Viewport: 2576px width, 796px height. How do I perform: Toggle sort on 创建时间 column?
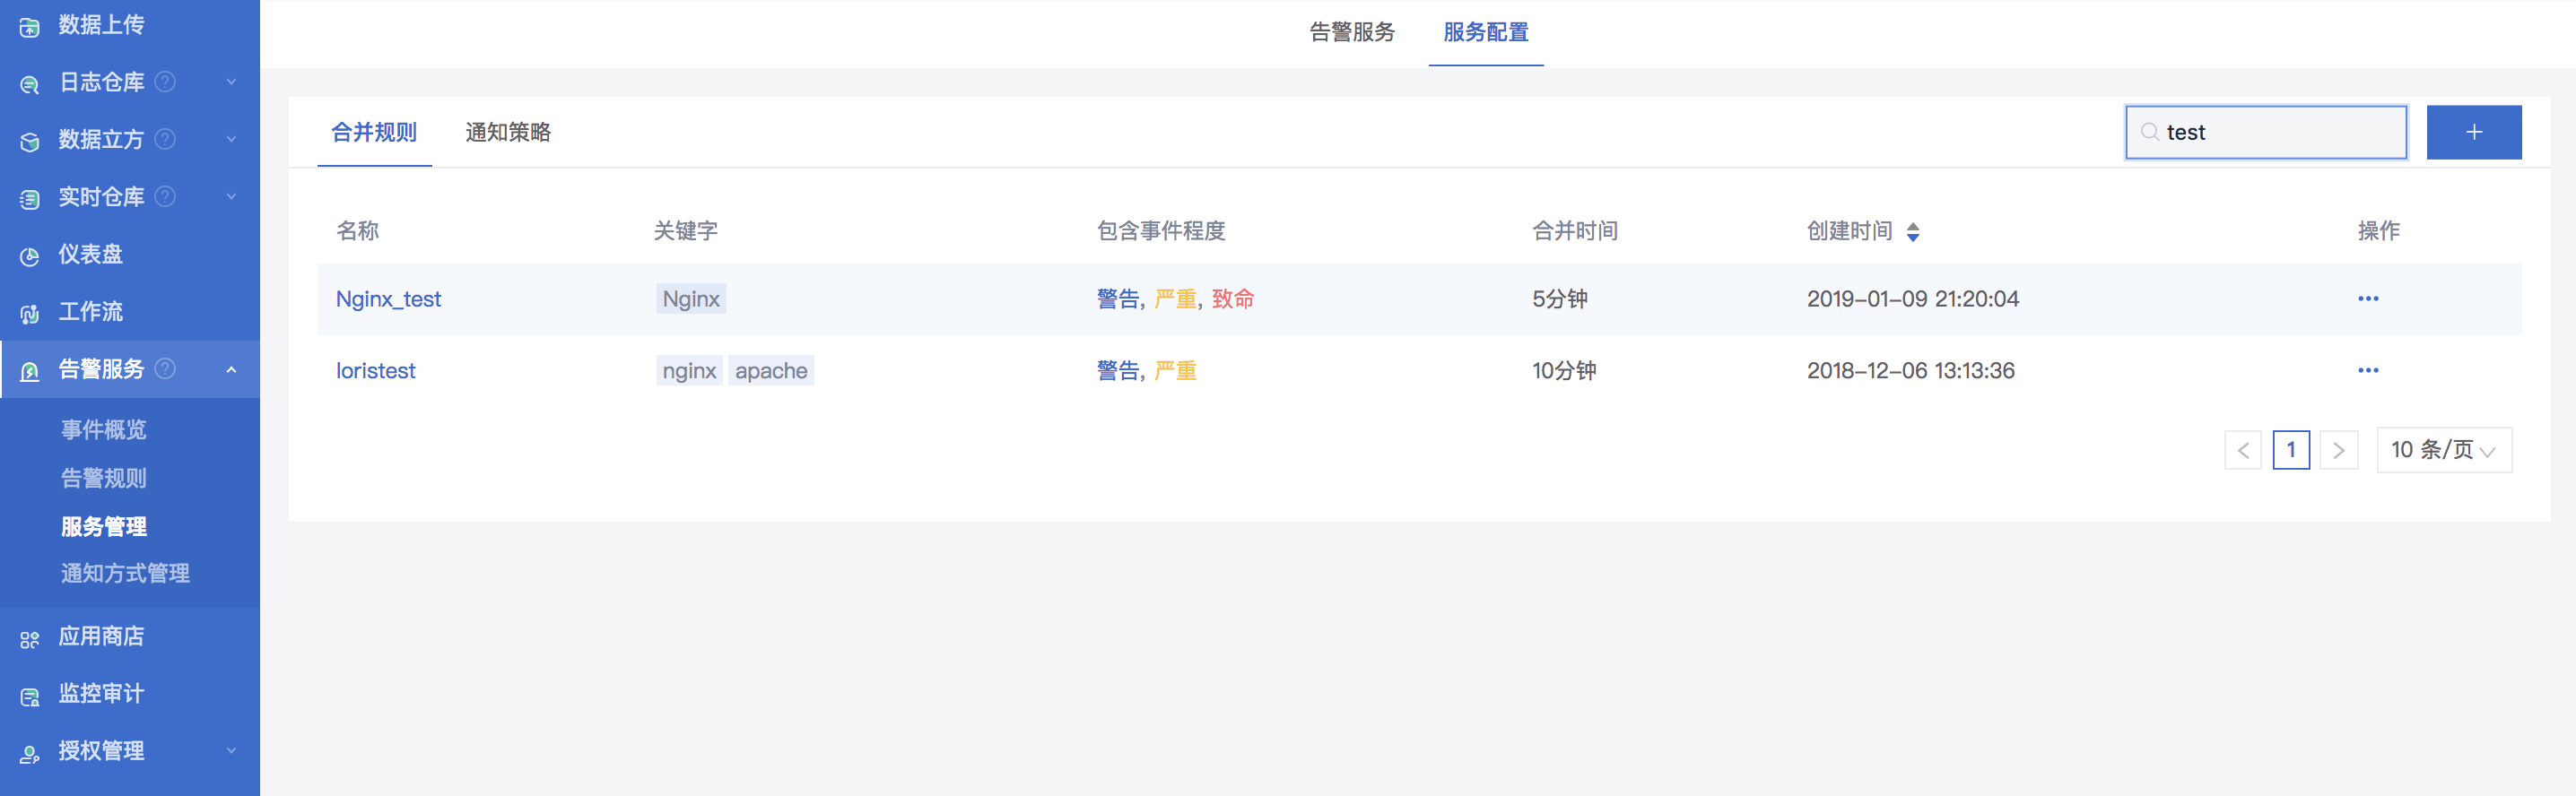coord(1912,232)
